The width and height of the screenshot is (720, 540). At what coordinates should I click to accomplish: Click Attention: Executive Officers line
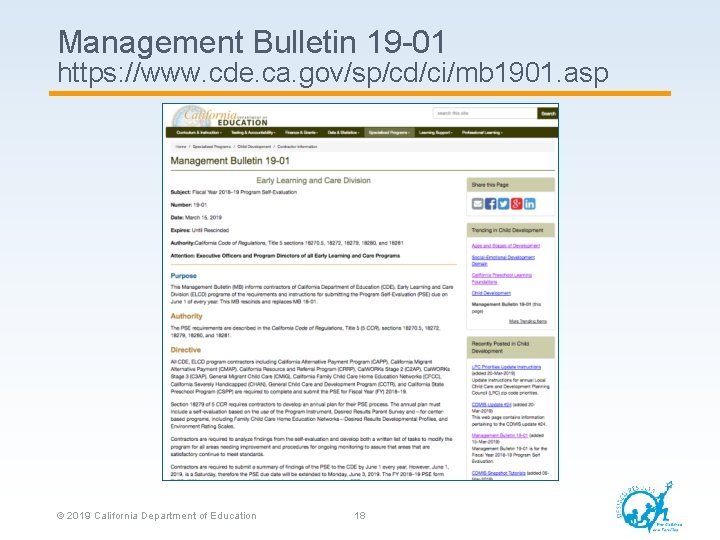[x=285, y=256]
